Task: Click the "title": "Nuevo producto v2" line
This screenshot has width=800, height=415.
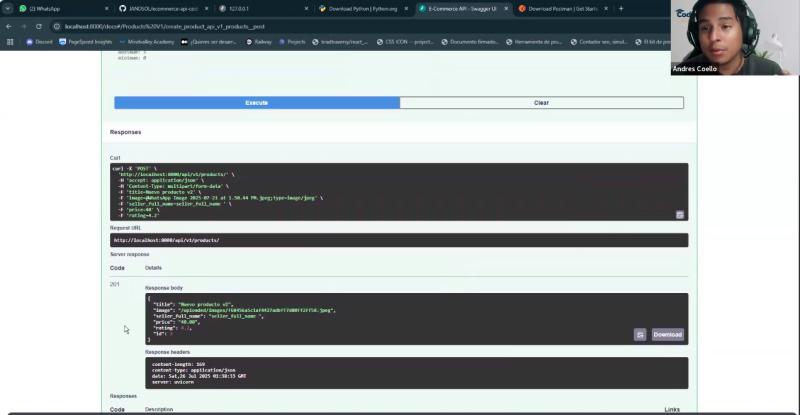Action: click(193, 304)
